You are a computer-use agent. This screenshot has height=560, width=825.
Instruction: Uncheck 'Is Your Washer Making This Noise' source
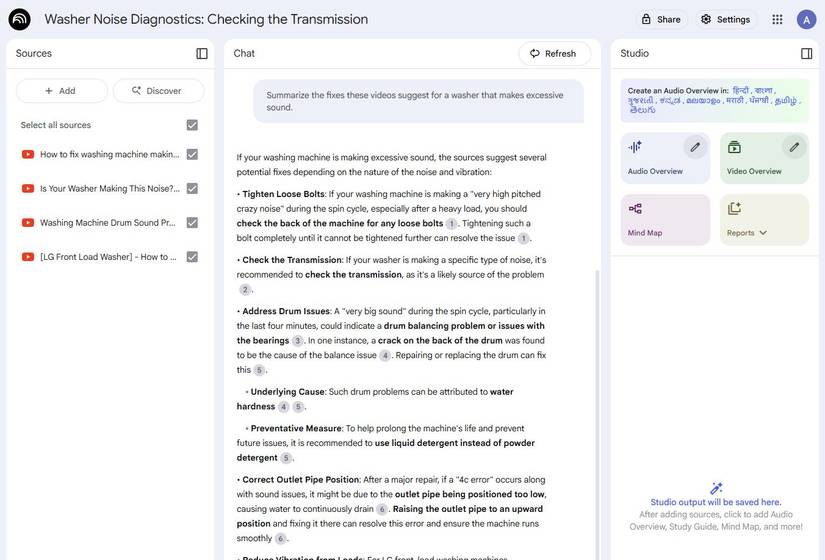[x=192, y=188]
